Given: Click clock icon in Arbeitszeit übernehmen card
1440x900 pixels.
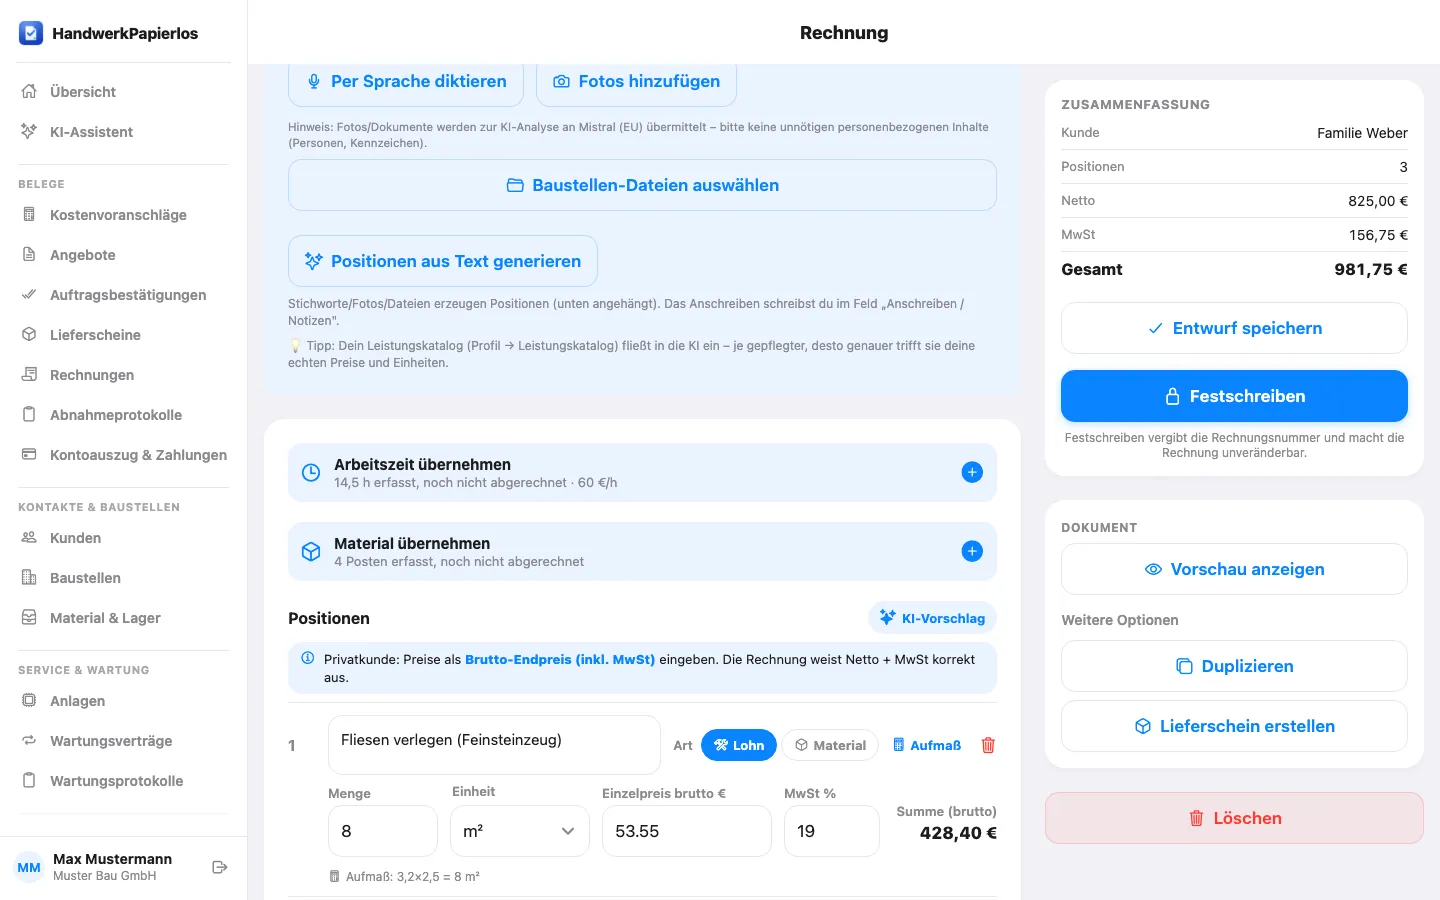Looking at the screenshot, I should (x=311, y=472).
